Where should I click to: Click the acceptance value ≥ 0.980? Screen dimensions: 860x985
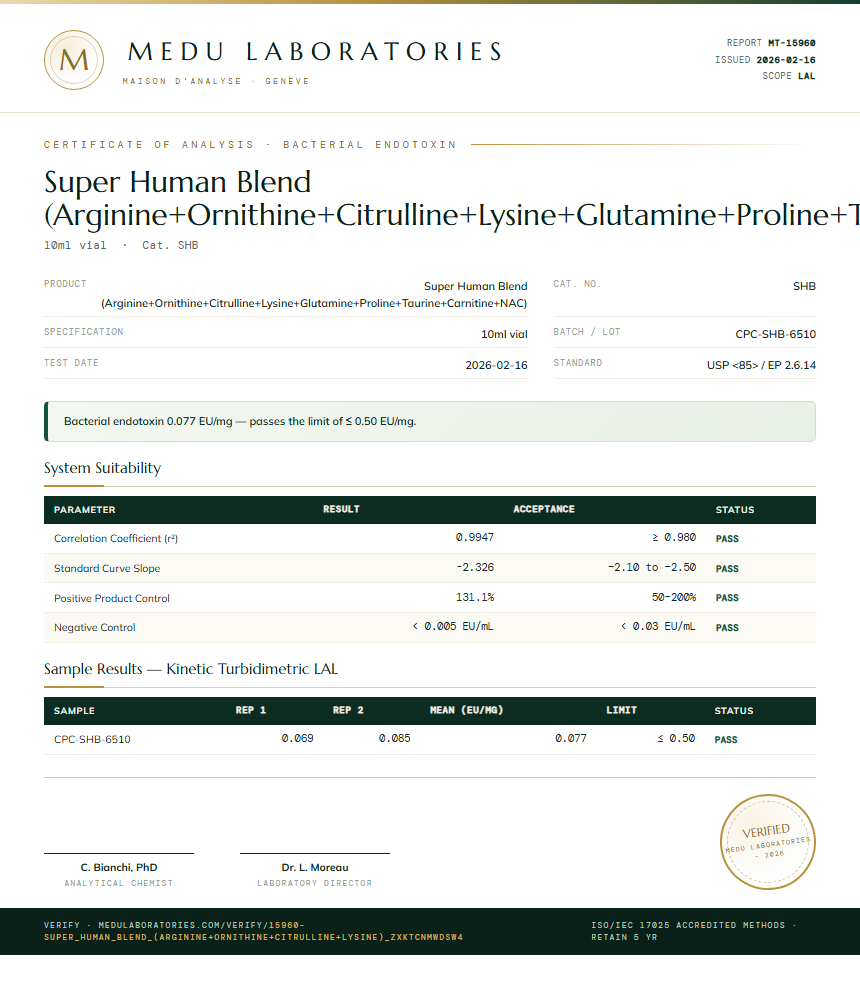(674, 537)
